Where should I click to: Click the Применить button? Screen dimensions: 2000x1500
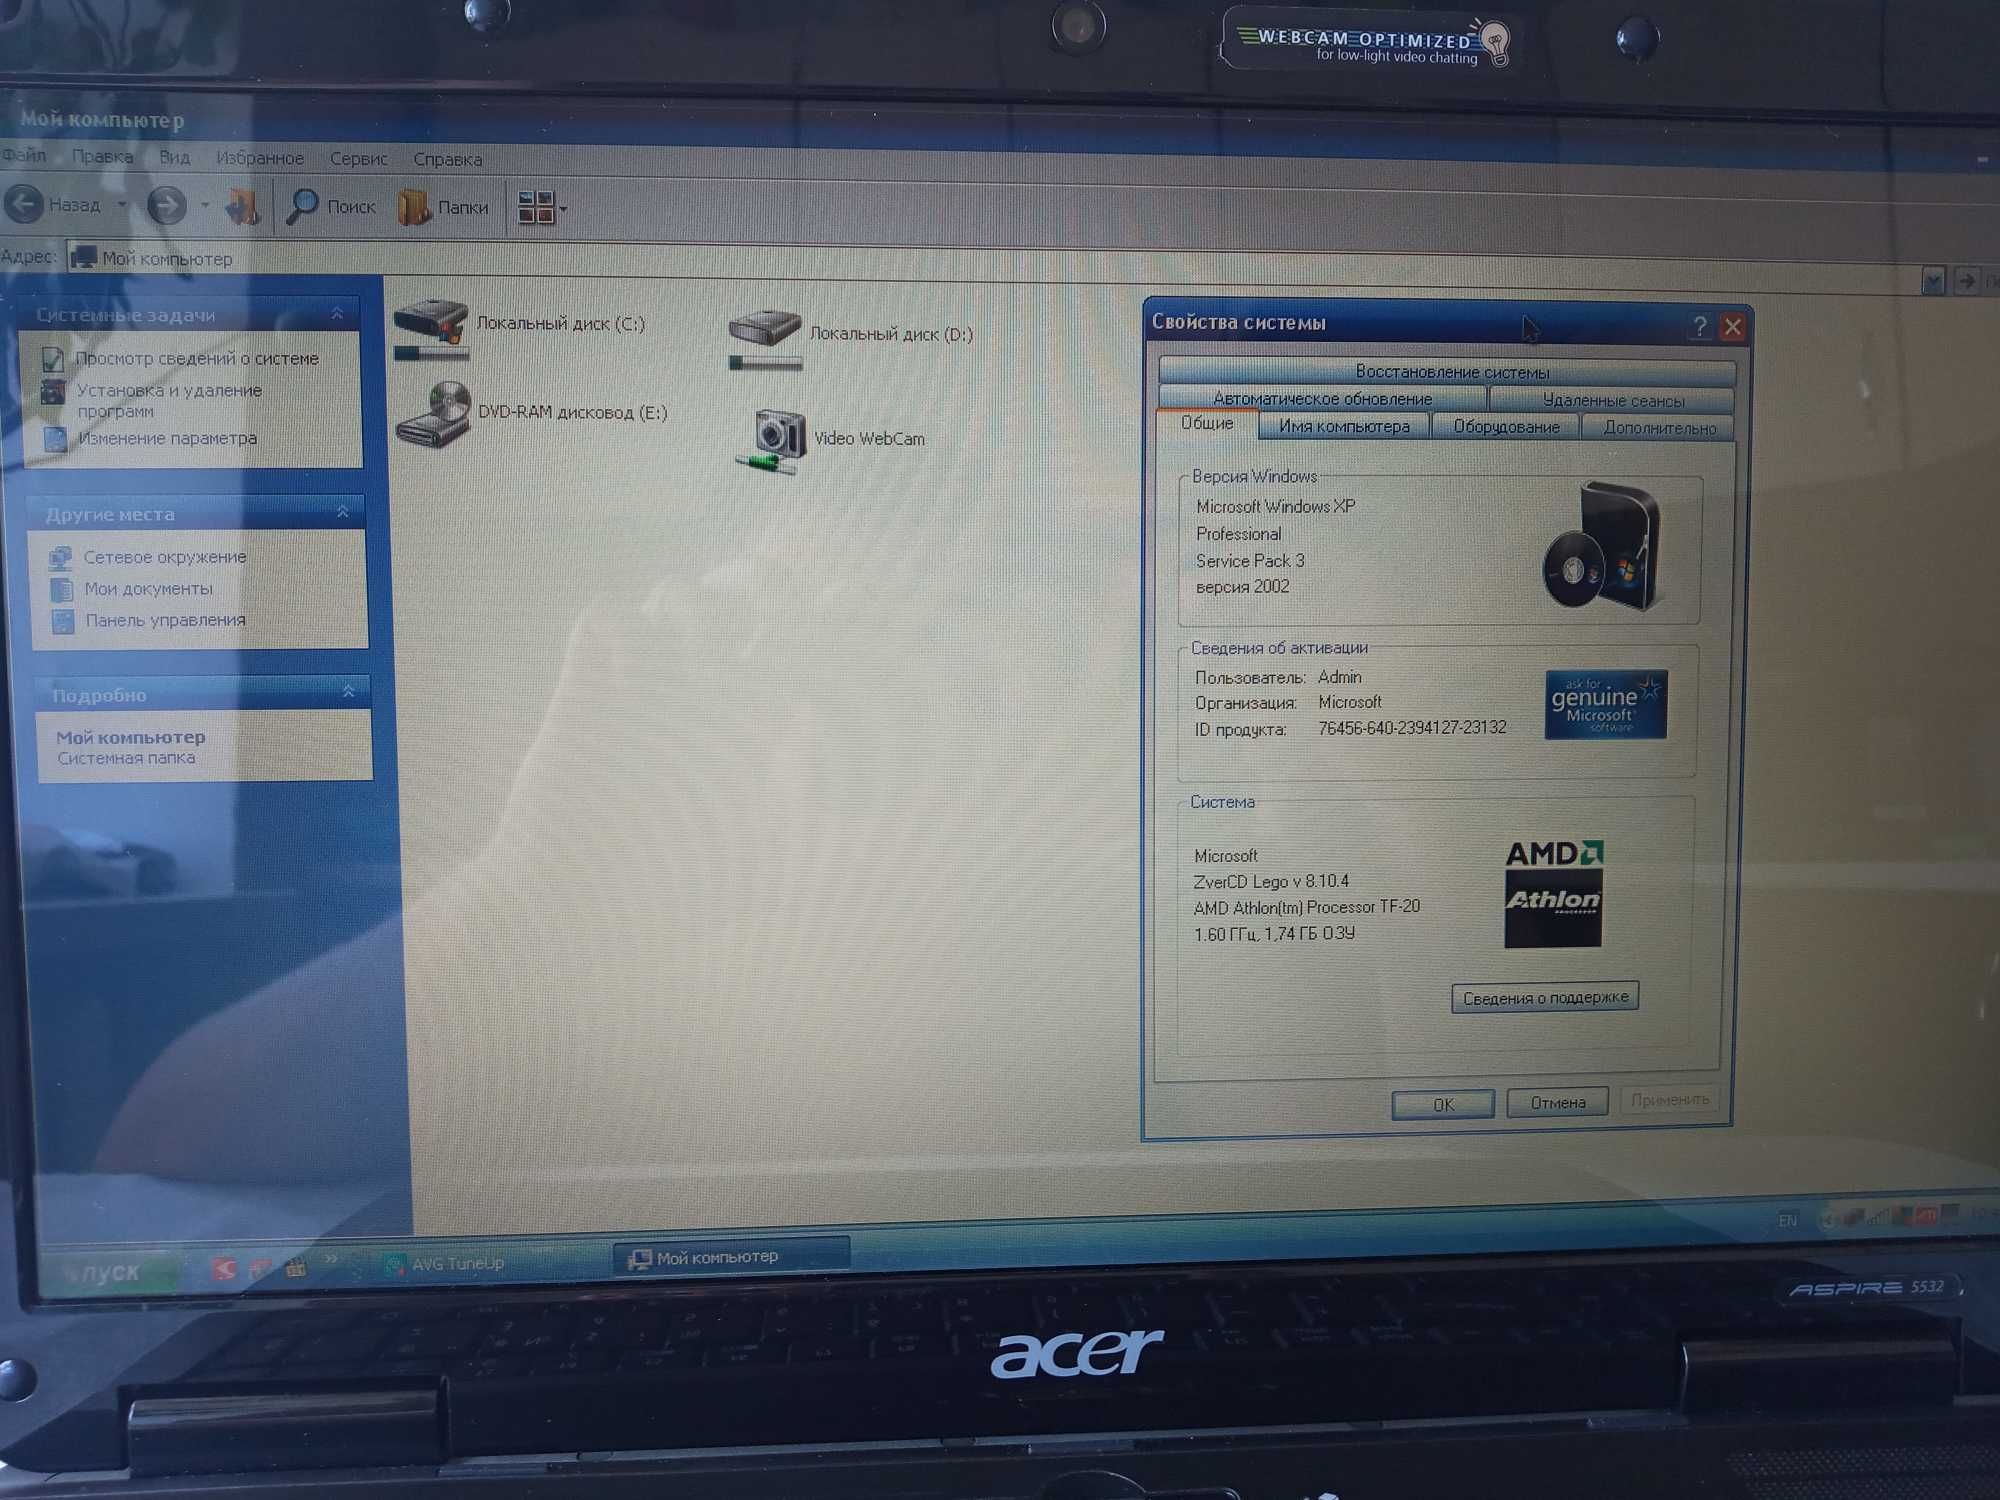pos(1669,1100)
